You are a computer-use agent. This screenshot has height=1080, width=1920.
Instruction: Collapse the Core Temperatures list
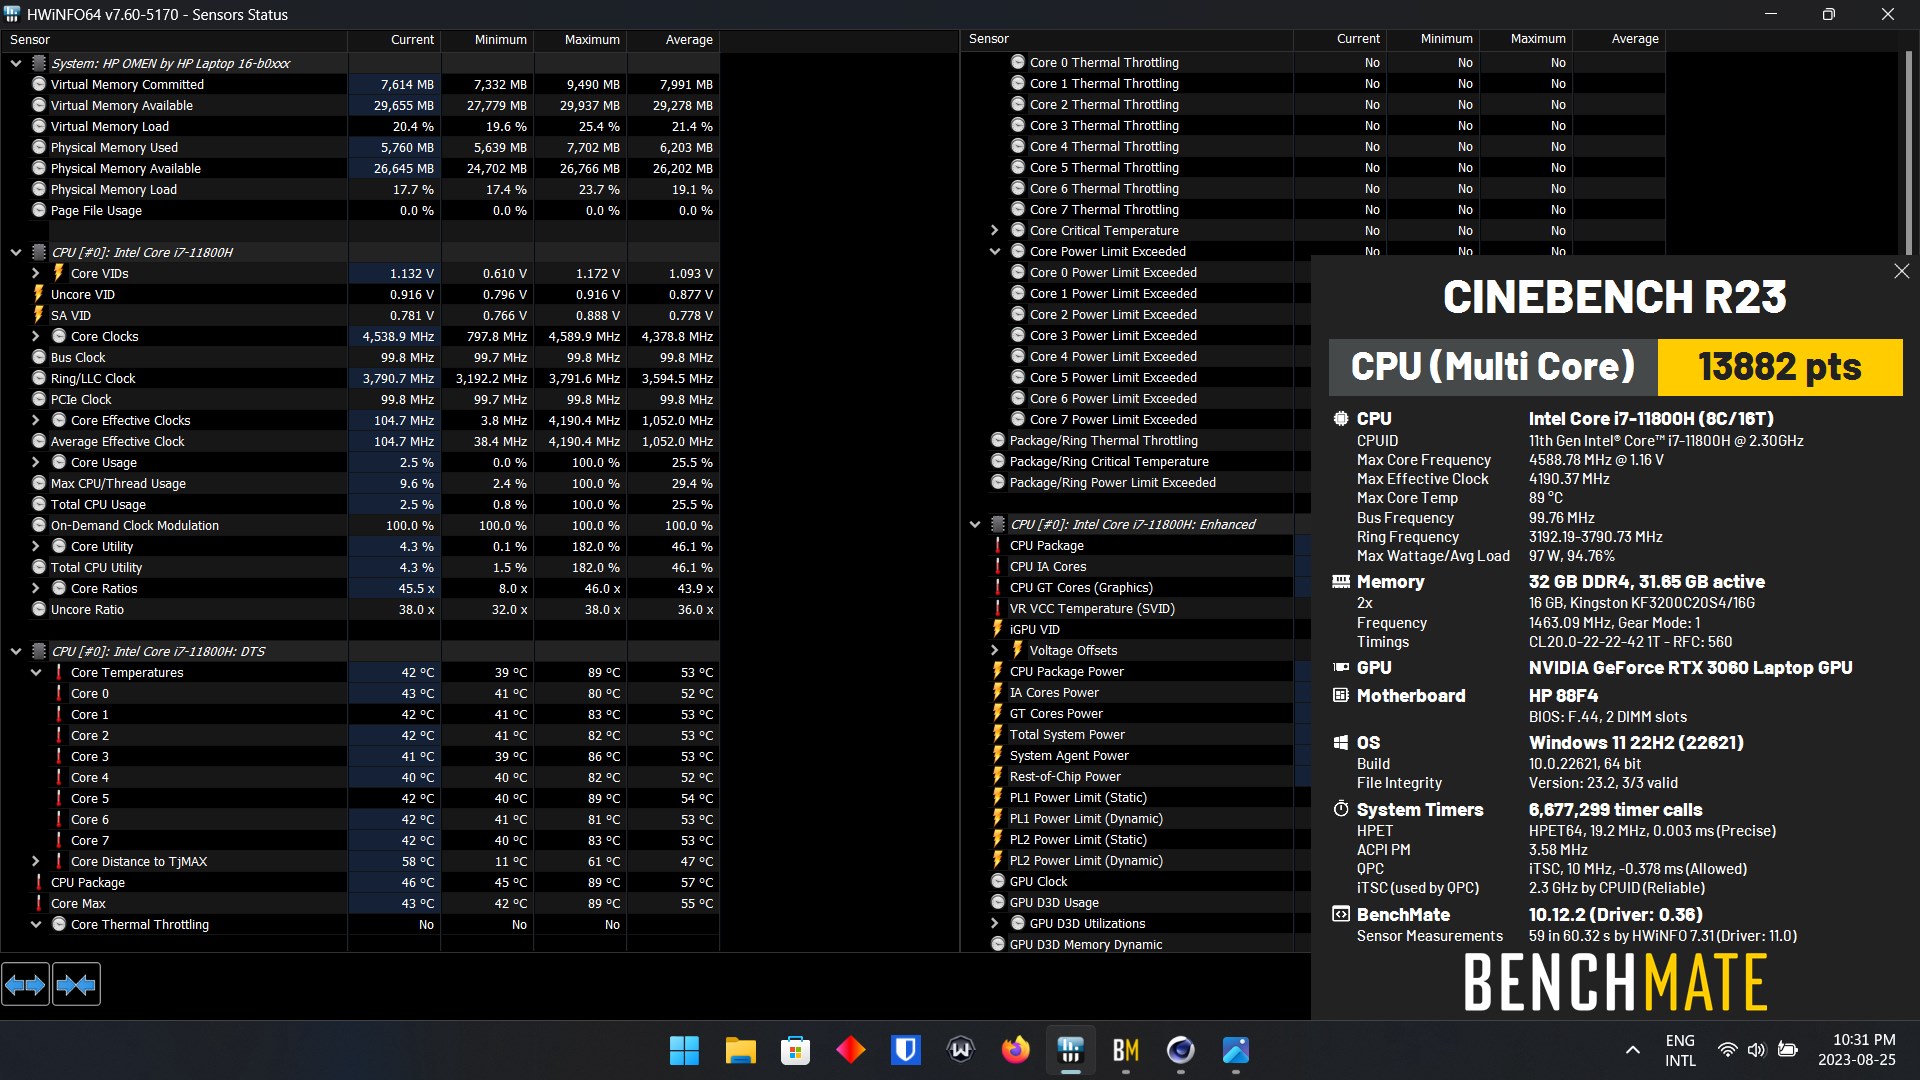click(x=36, y=672)
